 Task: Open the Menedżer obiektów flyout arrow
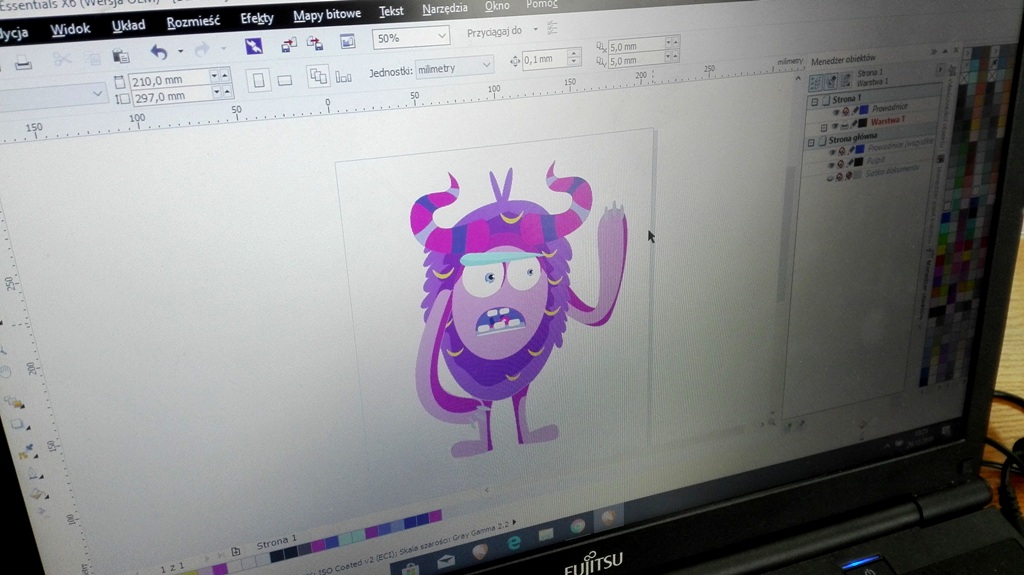(940, 70)
